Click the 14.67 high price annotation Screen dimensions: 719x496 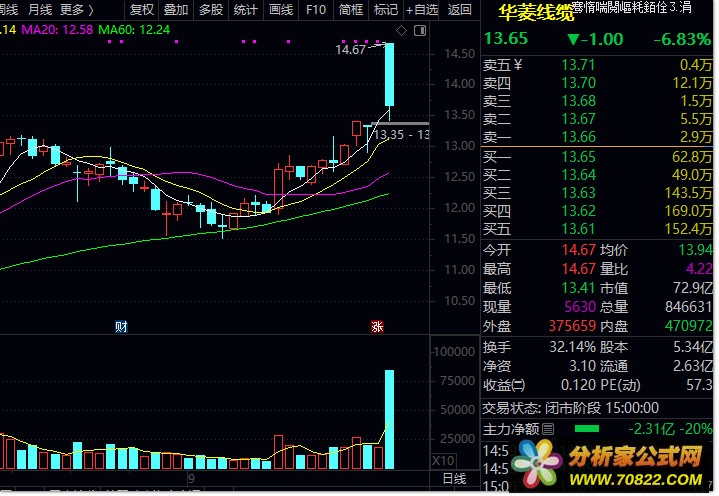[350, 50]
